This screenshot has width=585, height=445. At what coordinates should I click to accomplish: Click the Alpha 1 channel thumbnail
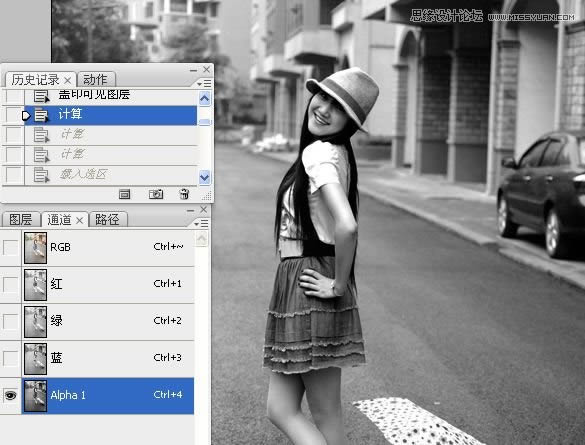click(35, 396)
